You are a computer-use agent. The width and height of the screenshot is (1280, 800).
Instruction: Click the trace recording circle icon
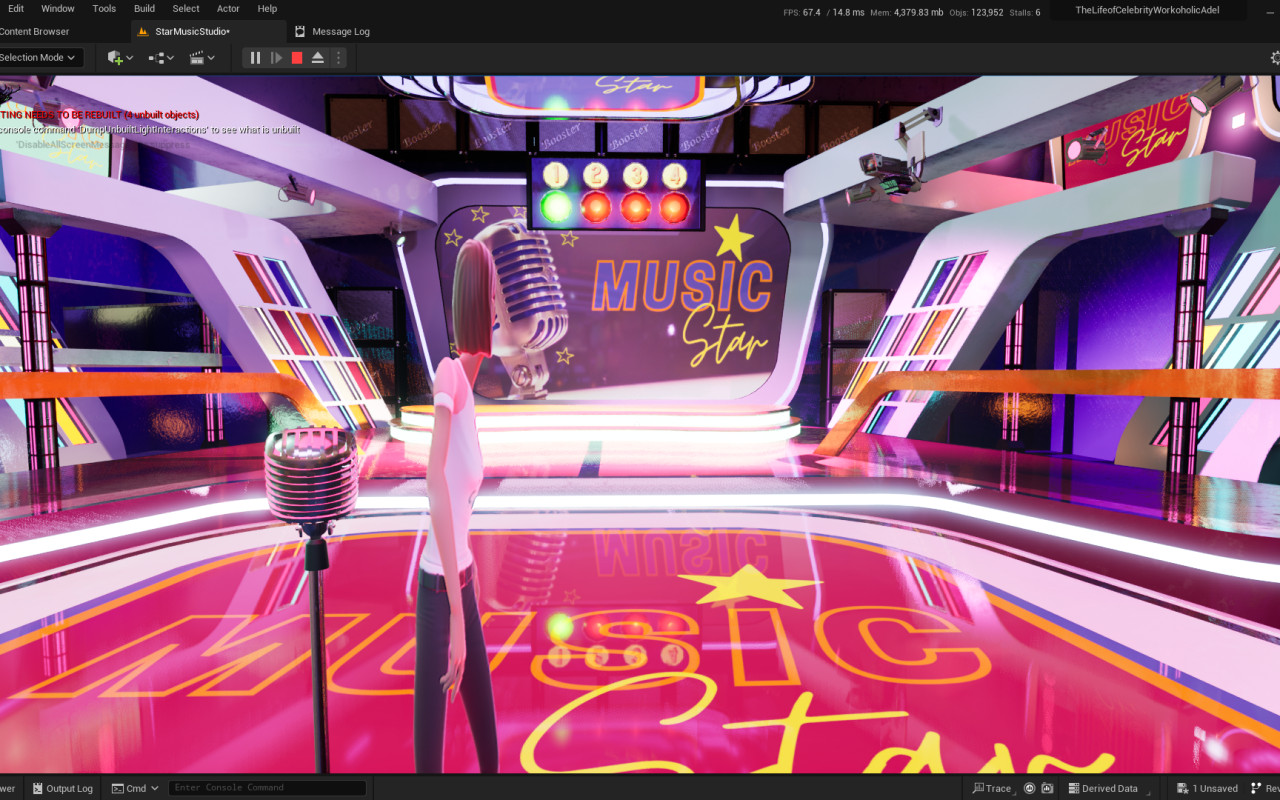[x=1030, y=788]
